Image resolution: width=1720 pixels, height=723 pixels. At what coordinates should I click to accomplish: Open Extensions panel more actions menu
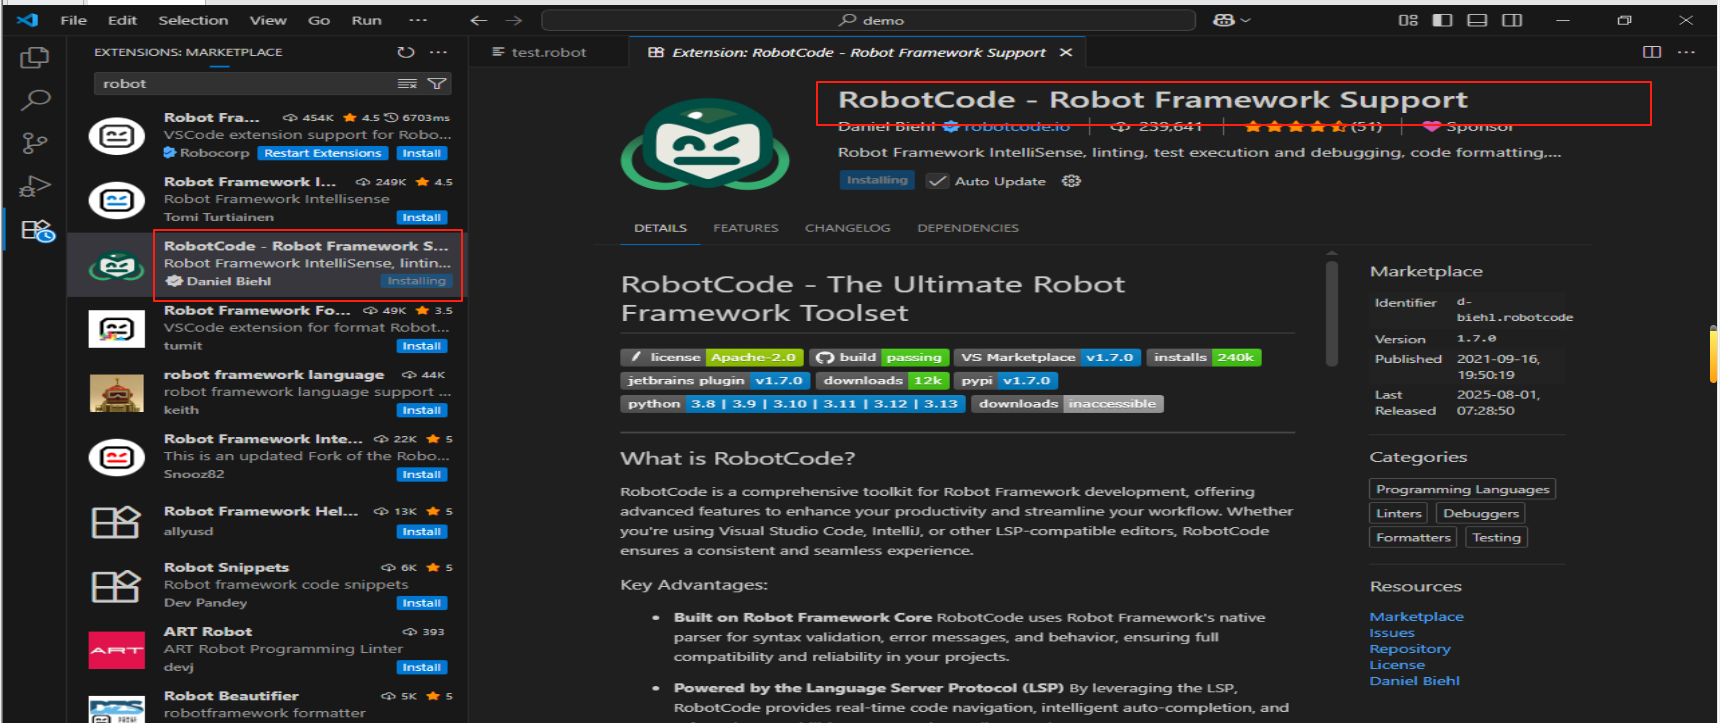click(439, 52)
